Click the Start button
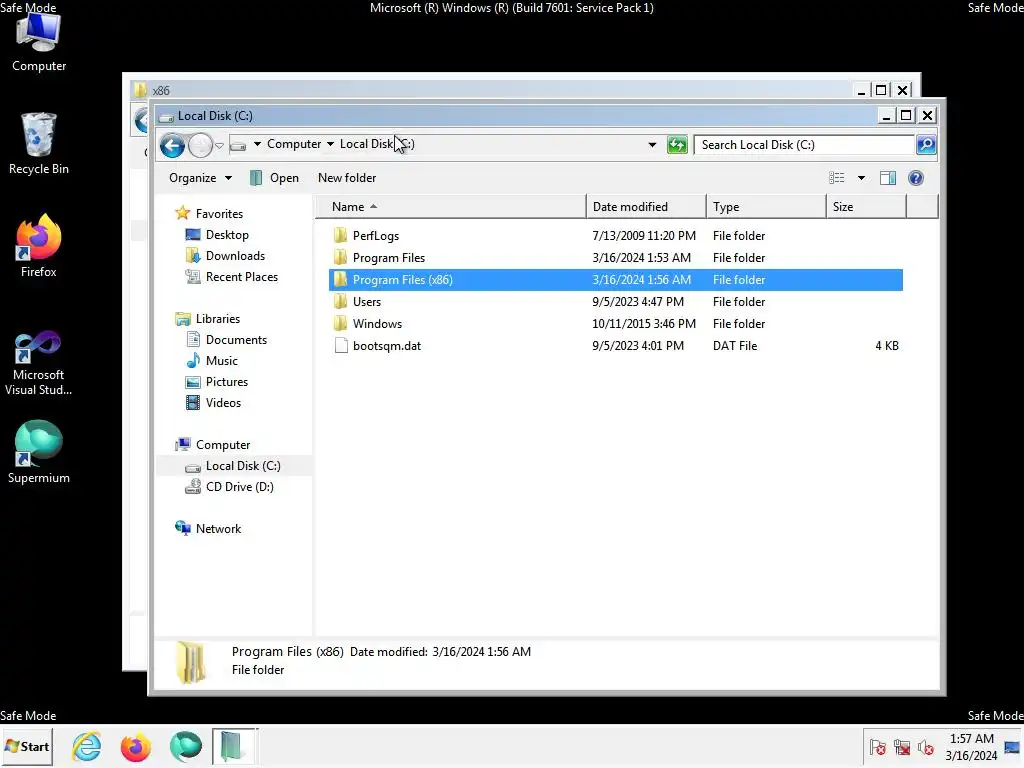 27,746
